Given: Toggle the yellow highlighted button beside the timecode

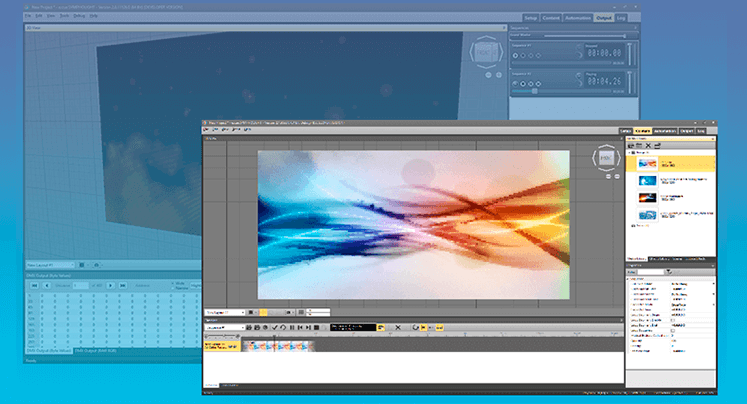Looking at the screenshot, I should click(x=381, y=328).
